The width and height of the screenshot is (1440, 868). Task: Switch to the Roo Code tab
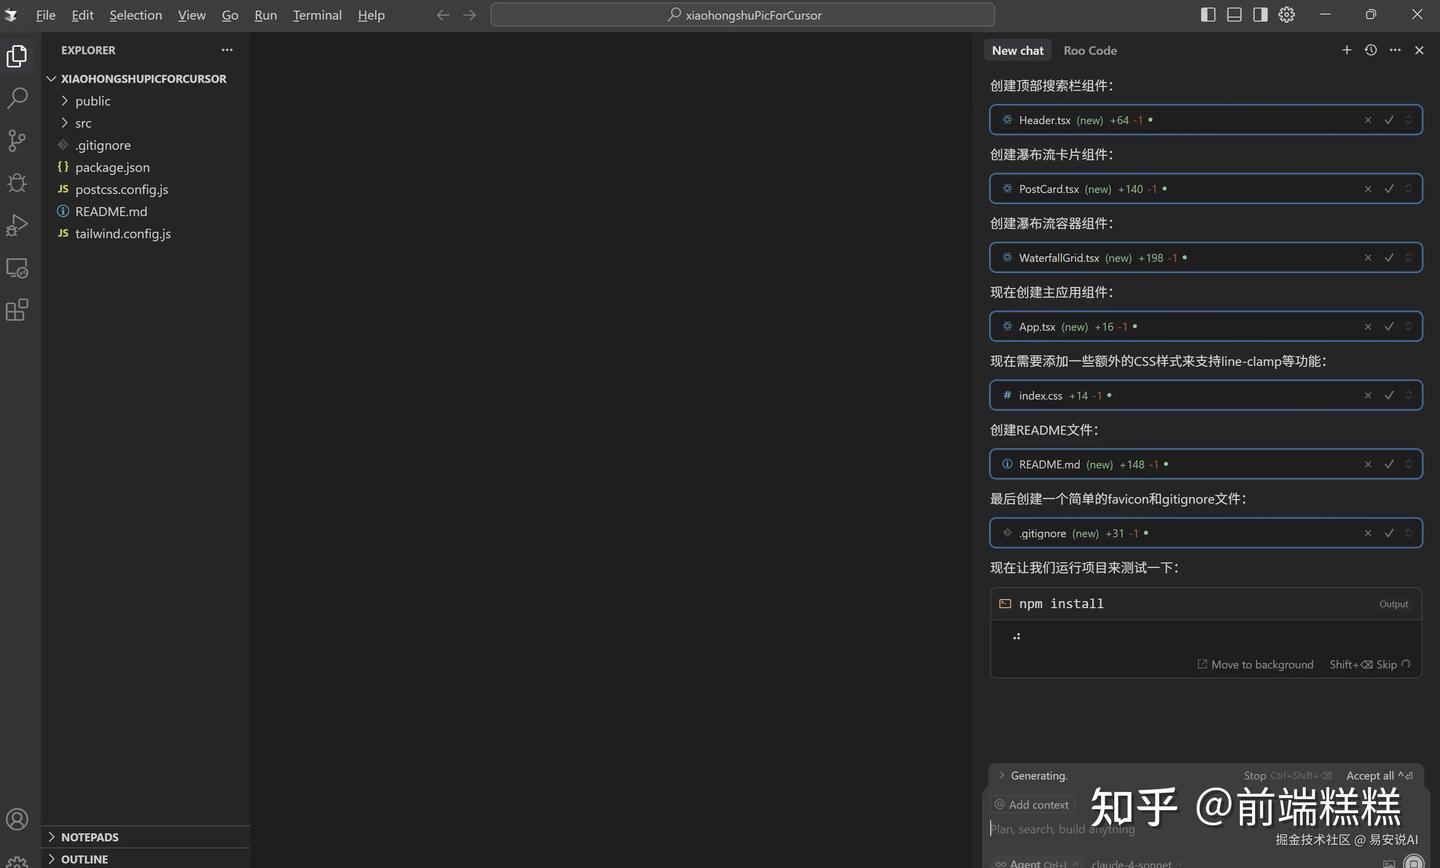(x=1090, y=50)
